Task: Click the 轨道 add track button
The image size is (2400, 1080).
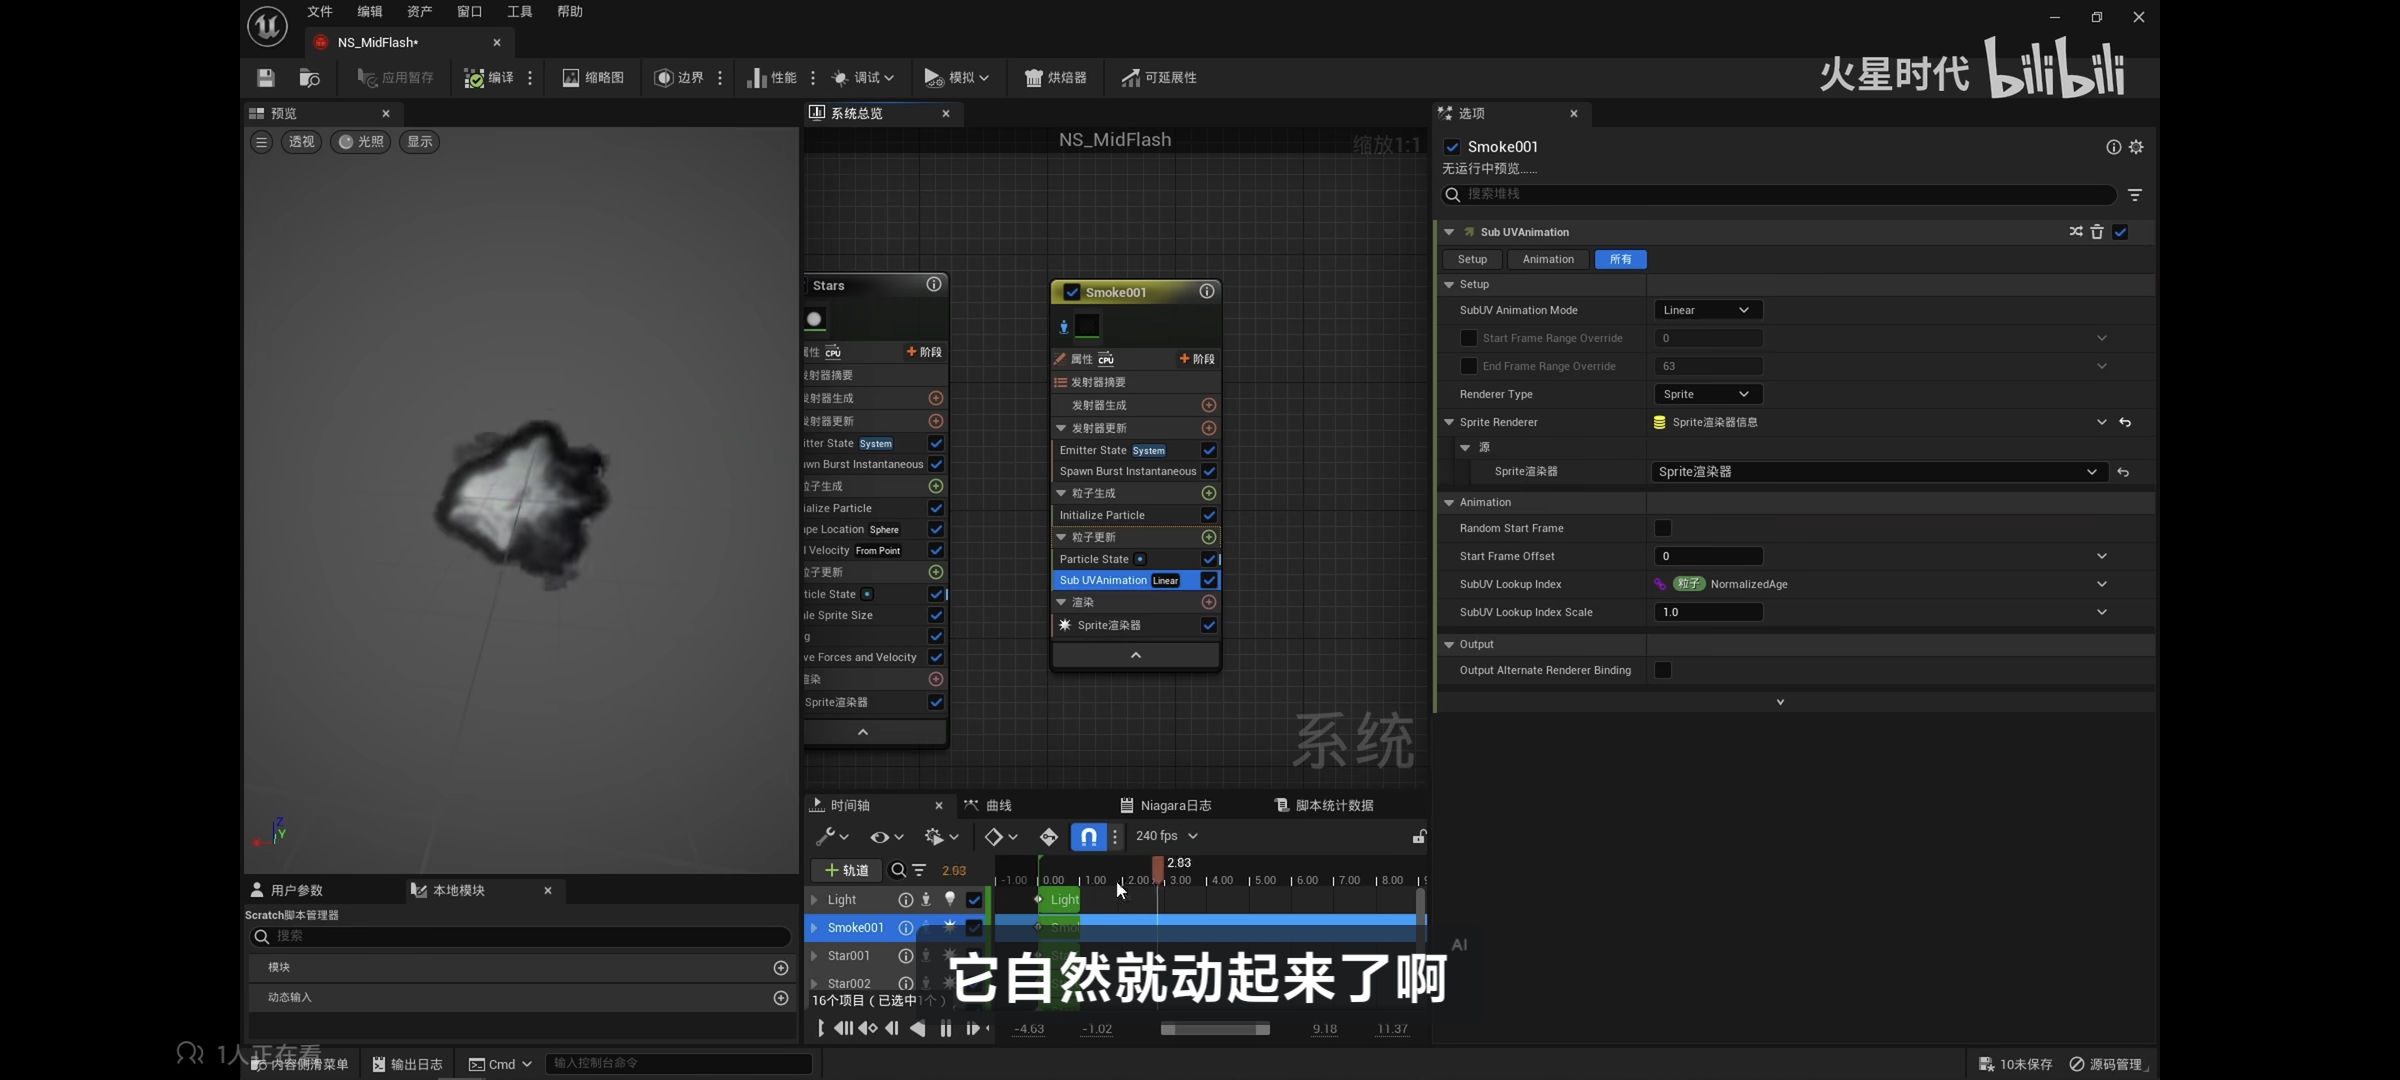Action: [846, 870]
